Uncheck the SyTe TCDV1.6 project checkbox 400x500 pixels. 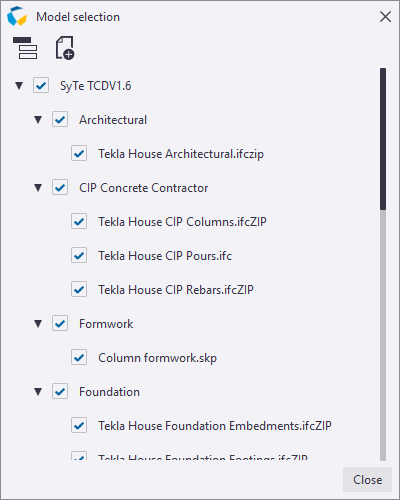41,86
